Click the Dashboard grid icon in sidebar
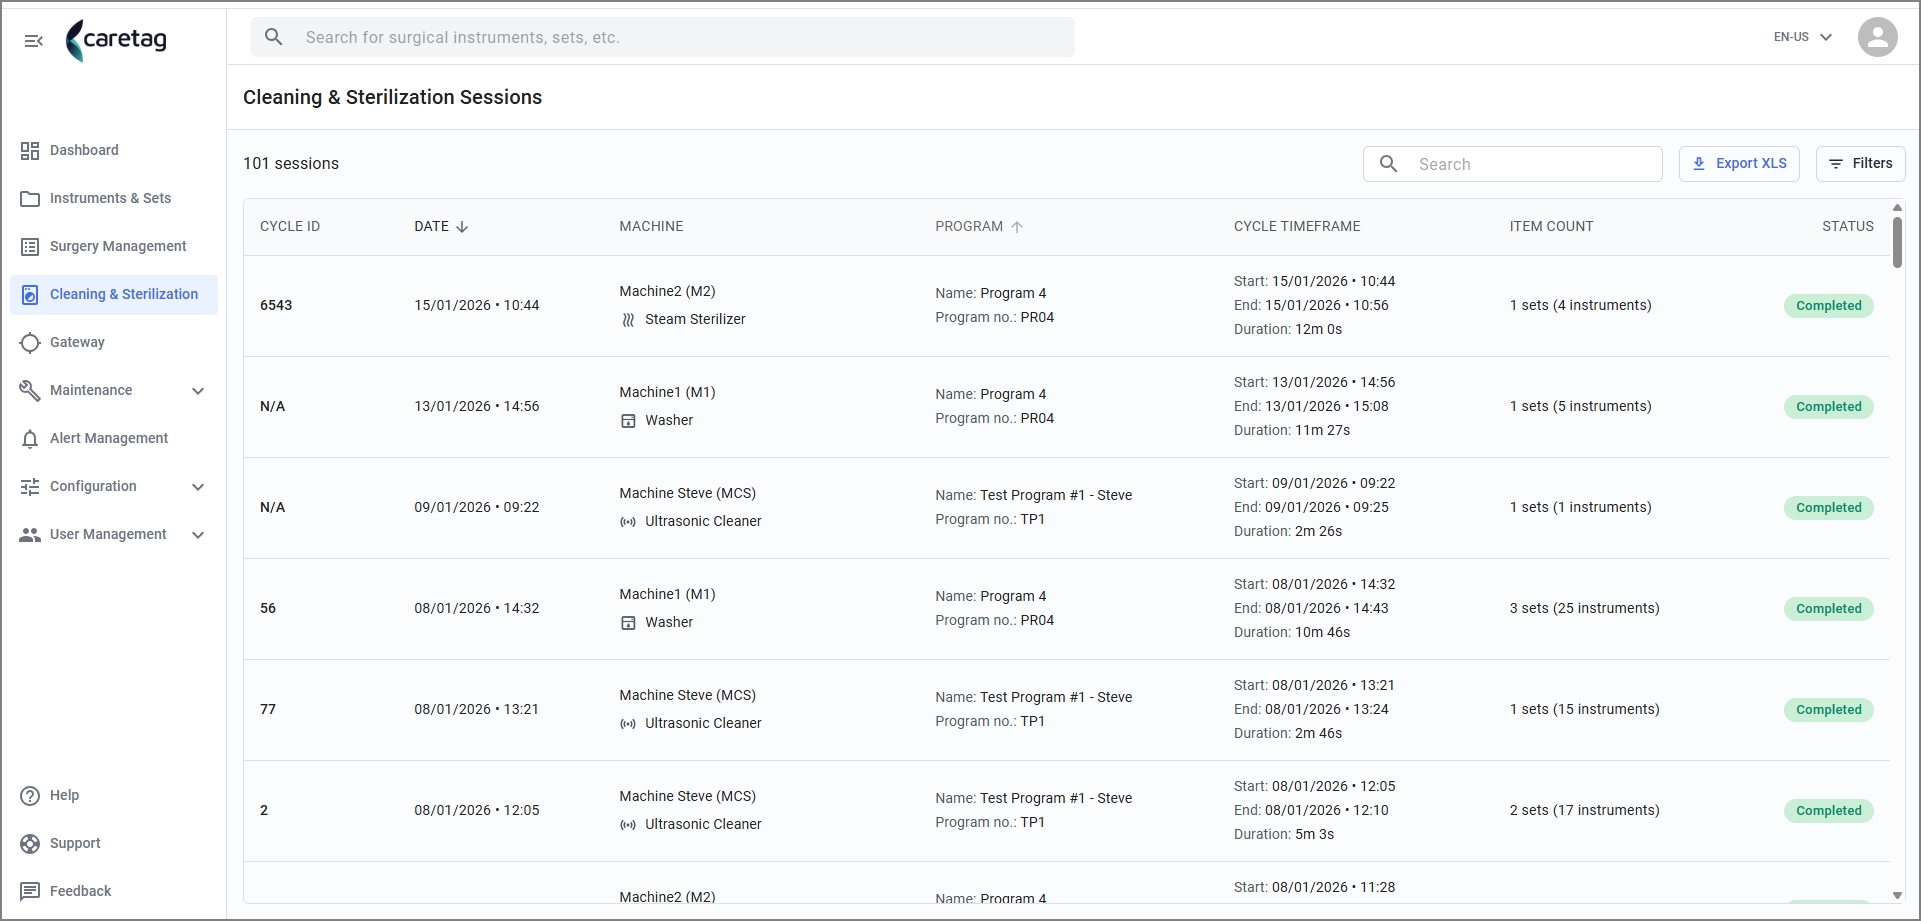The image size is (1921, 921). [x=30, y=150]
